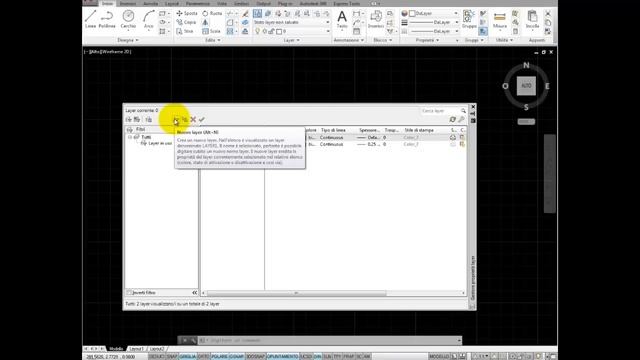This screenshot has height=360, width=640.
Task: Open the Vista ribbon tab
Action: tap(222, 4)
